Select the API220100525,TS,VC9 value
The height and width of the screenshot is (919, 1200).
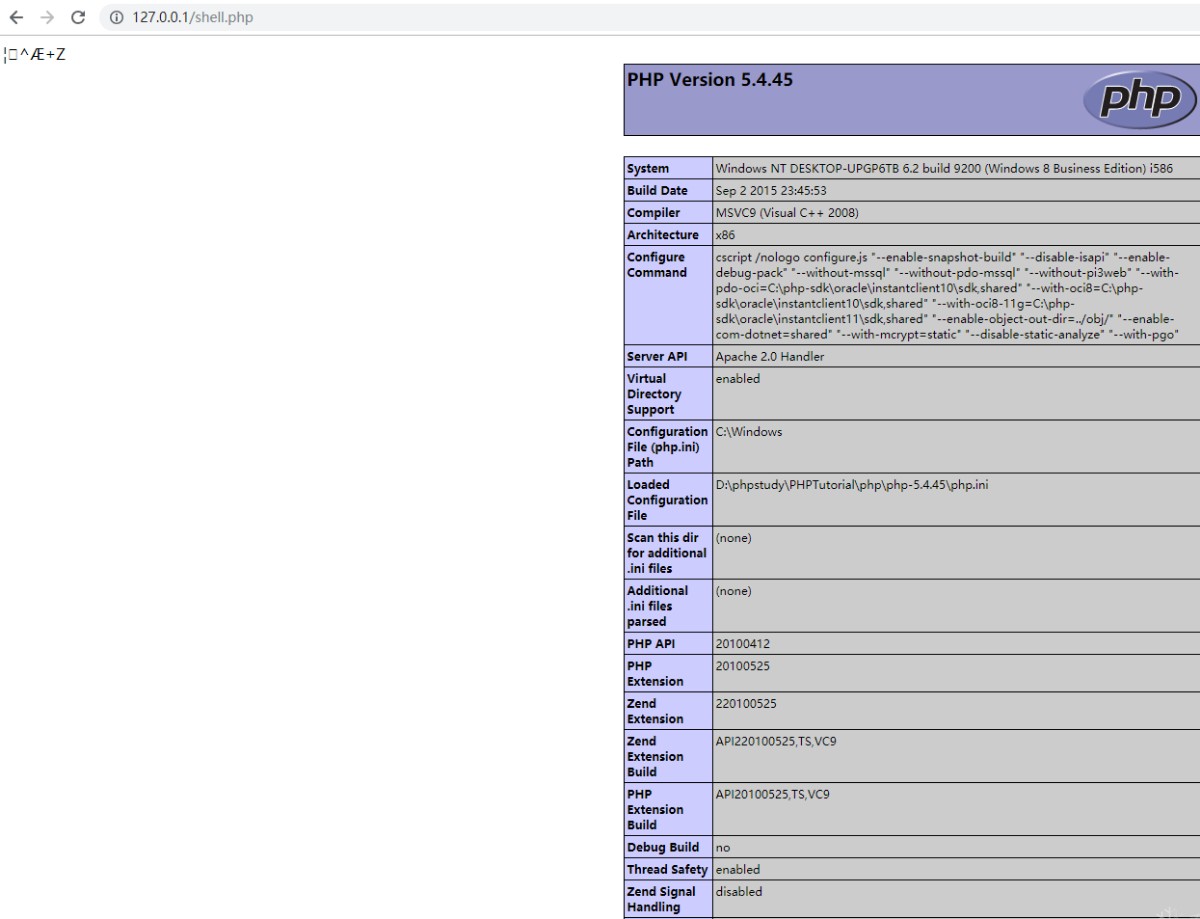pos(776,741)
